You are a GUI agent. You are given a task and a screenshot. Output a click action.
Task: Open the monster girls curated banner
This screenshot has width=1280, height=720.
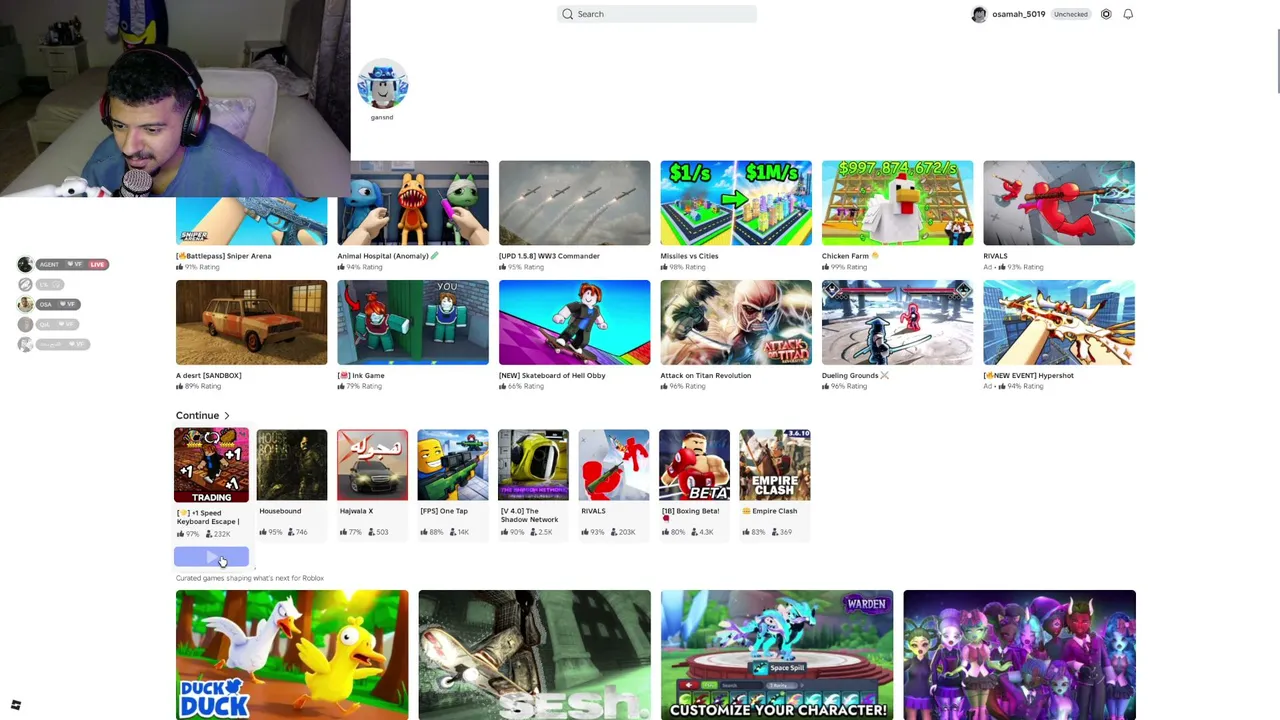coord(1019,655)
